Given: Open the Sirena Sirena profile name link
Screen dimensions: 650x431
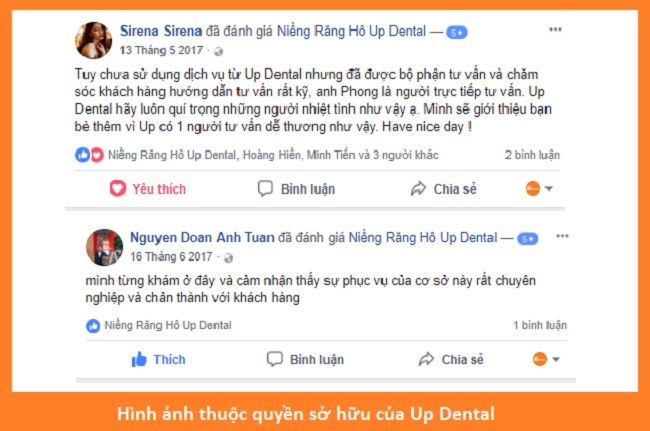Looking at the screenshot, I should point(161,31).
